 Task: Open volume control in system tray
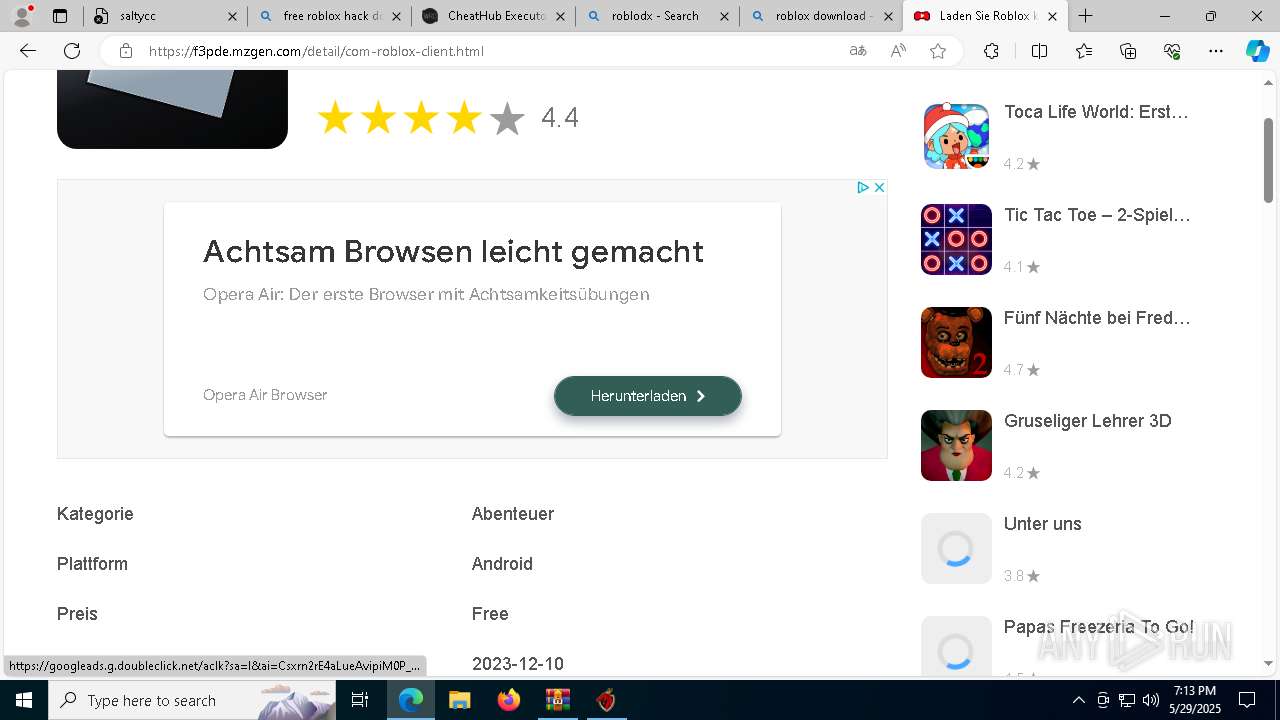[1151, 700]
